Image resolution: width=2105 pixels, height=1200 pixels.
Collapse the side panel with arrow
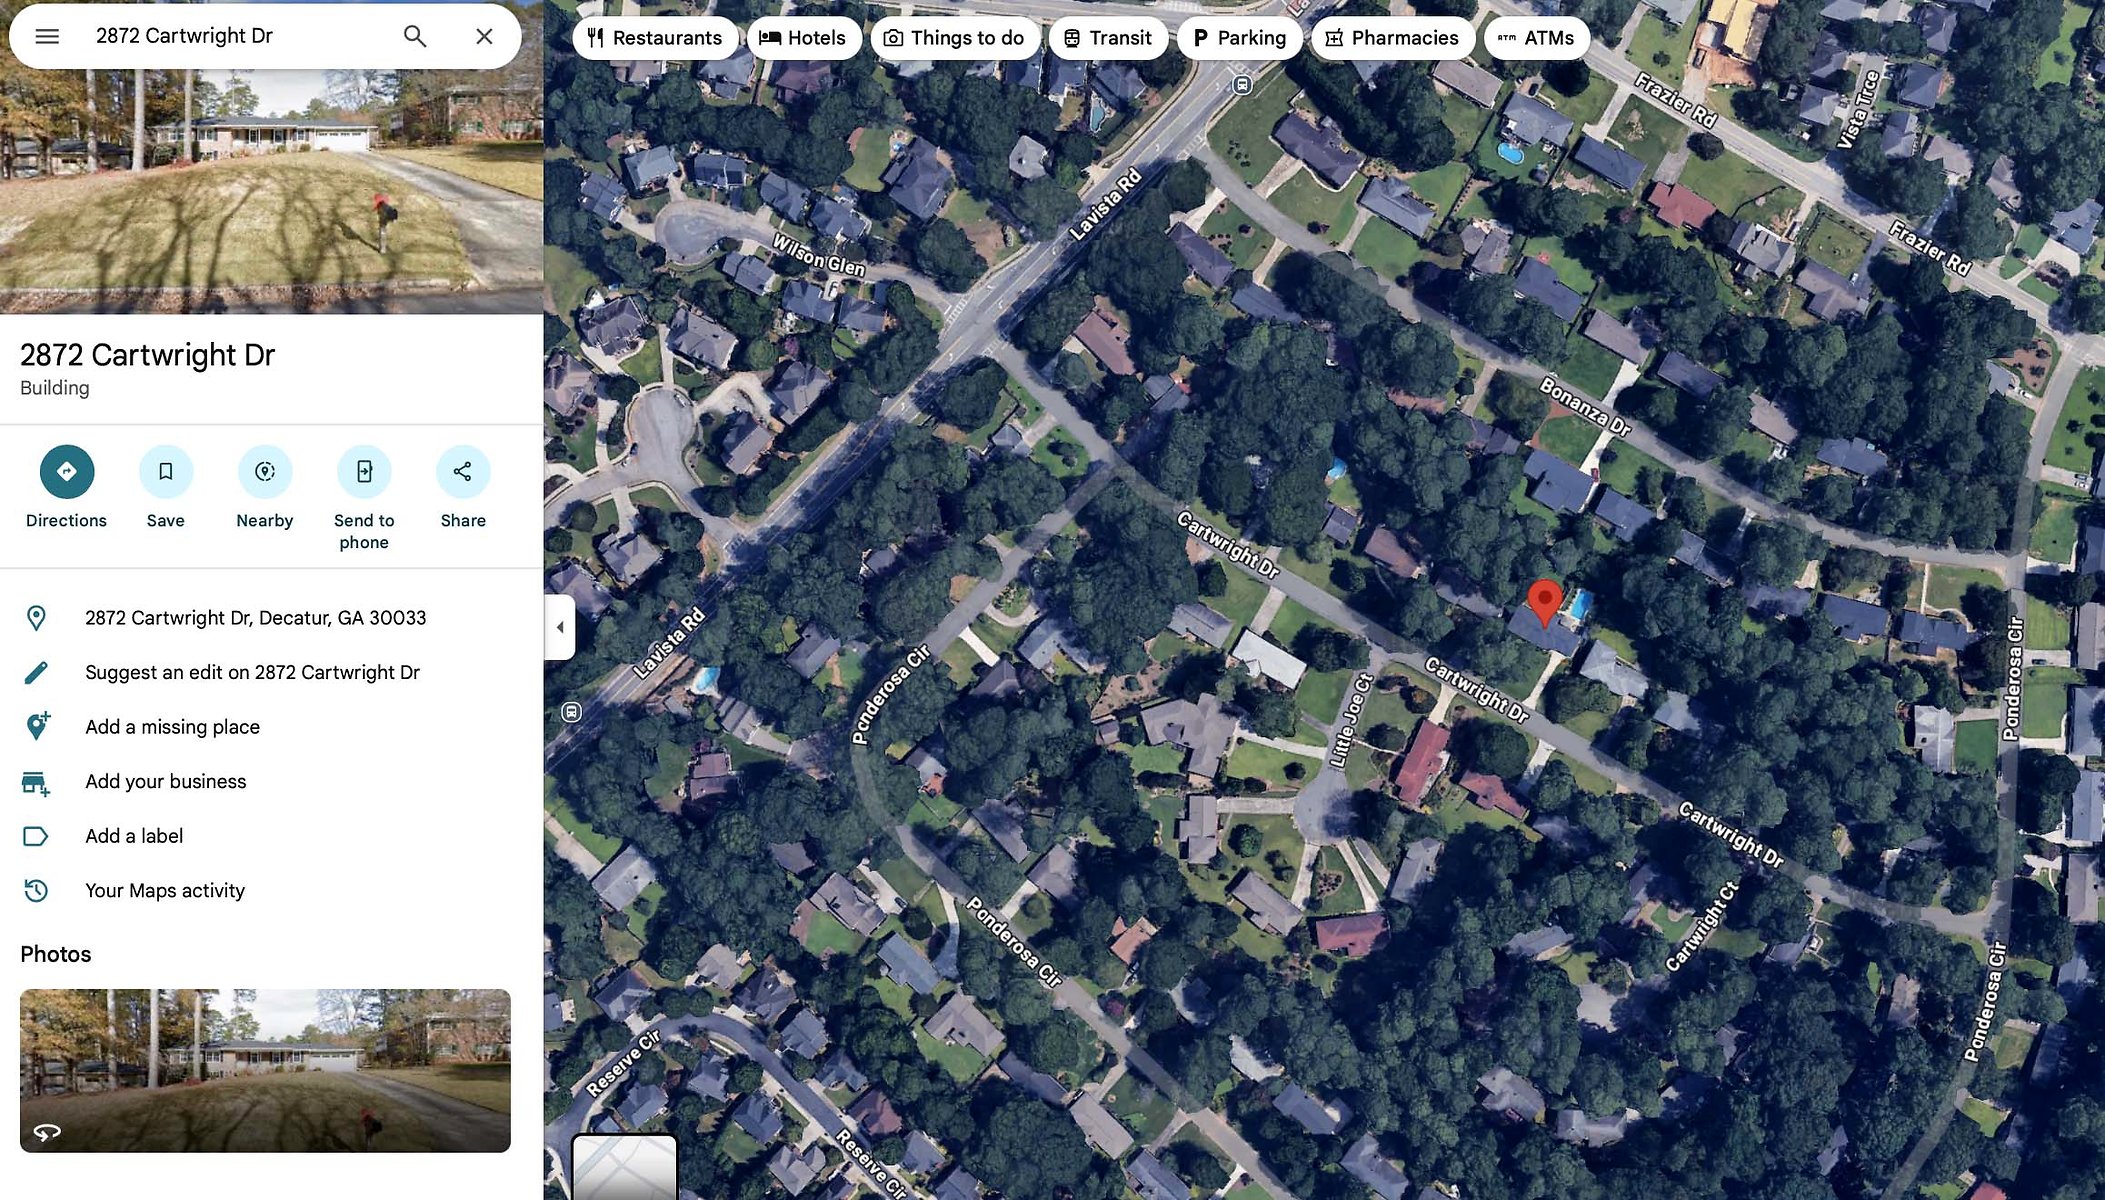pos(560,627)
